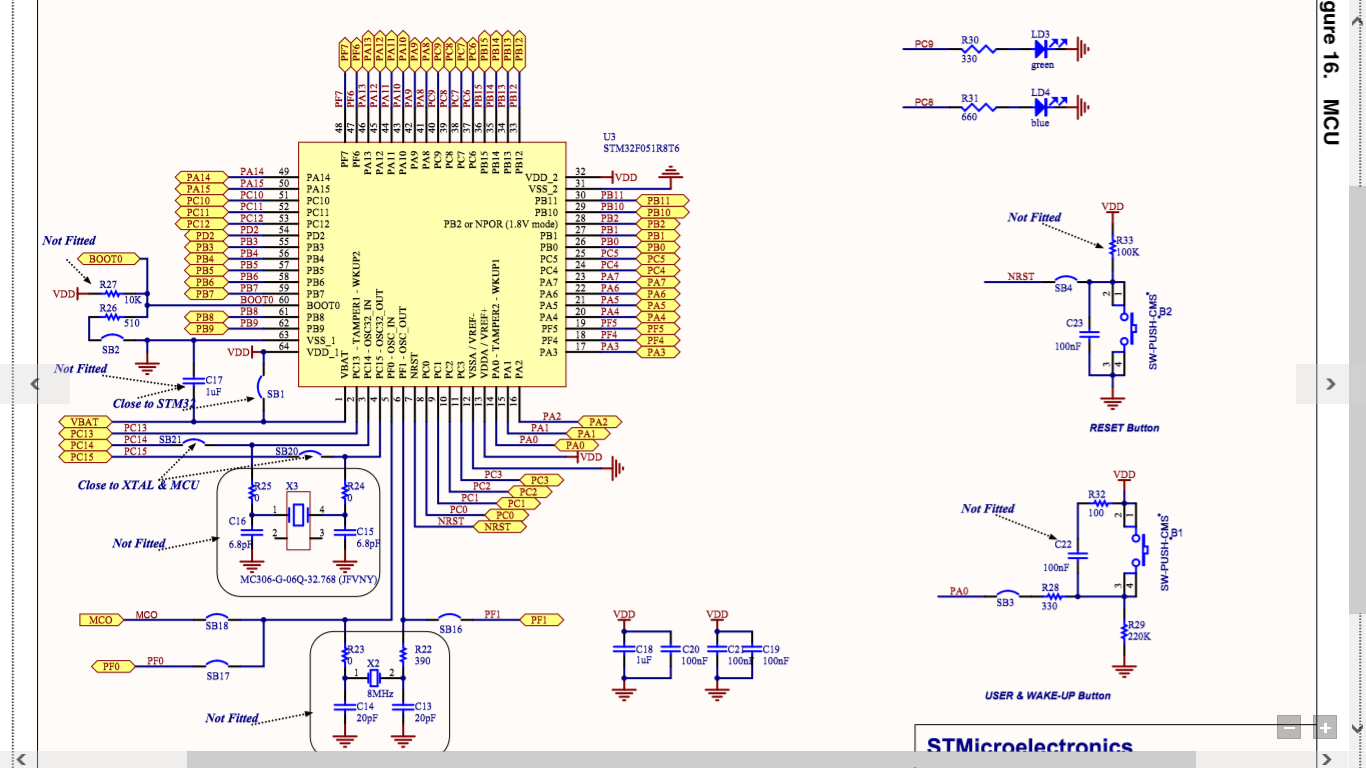Click the 'Close to STM32' note
Image resolution: width=1366 pixels, height=768 pixels.
pyautogui.click(x=155, y=404)
